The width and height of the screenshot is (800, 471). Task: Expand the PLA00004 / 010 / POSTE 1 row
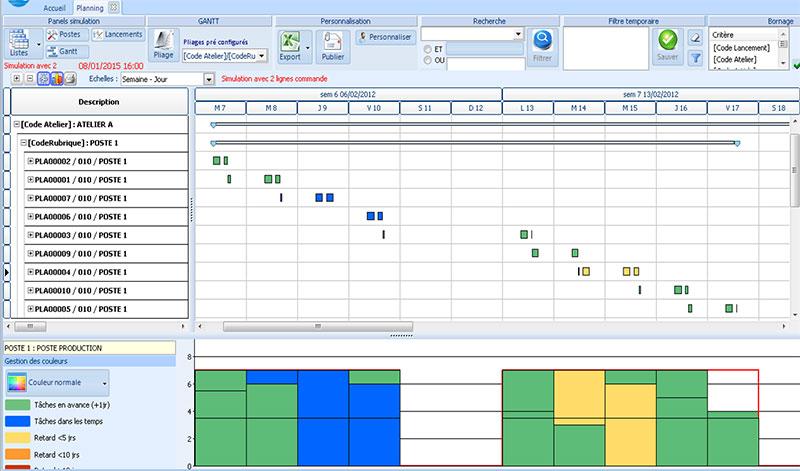click(30, 271)
